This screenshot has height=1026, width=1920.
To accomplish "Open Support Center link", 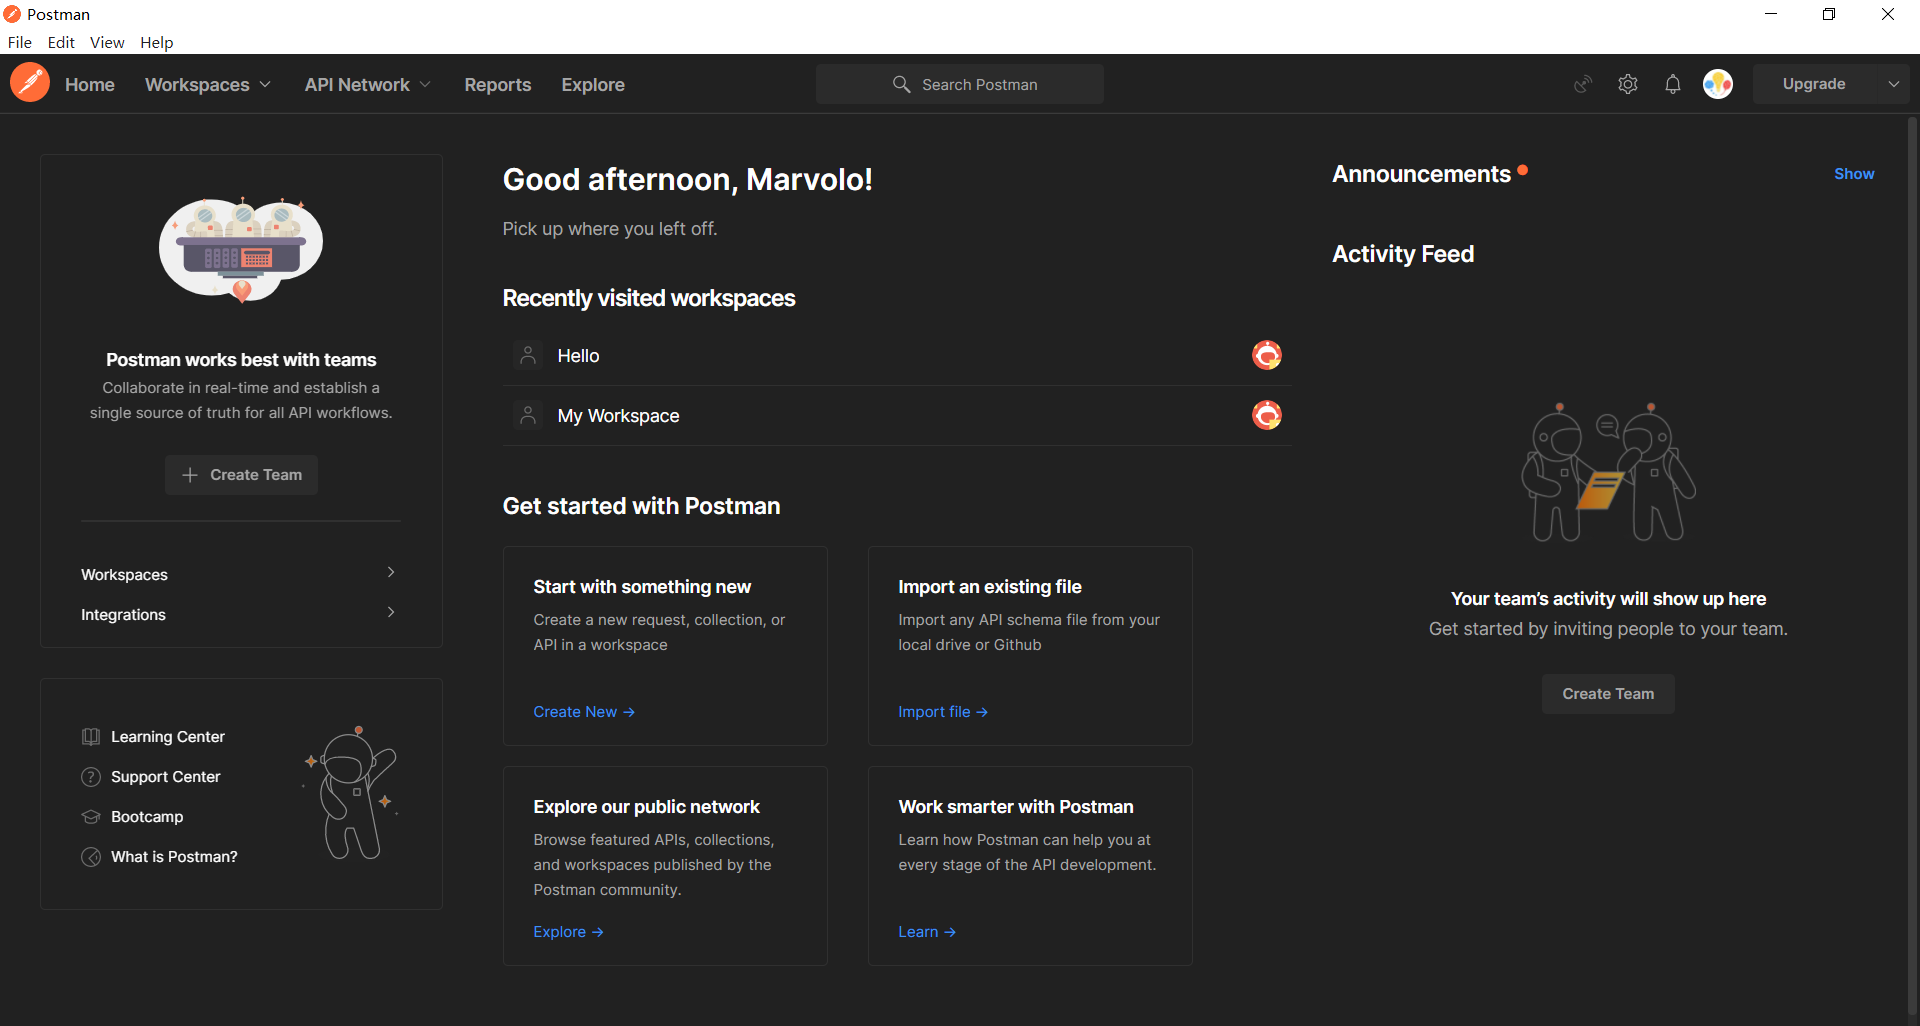I will tap(166, 777).
